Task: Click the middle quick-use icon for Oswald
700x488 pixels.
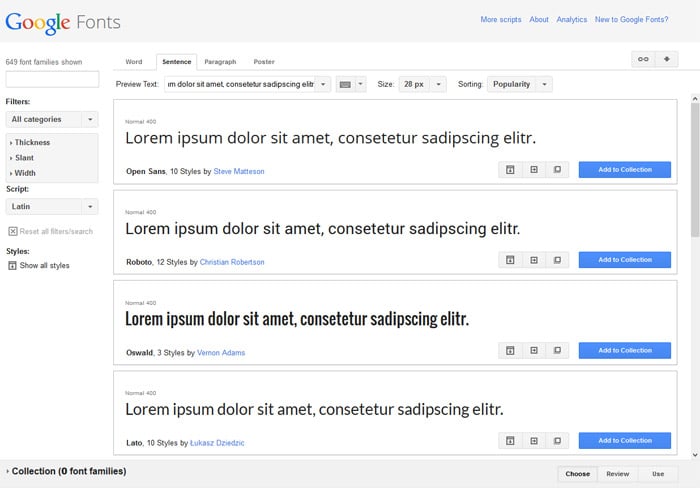Action: pos(534,351)
